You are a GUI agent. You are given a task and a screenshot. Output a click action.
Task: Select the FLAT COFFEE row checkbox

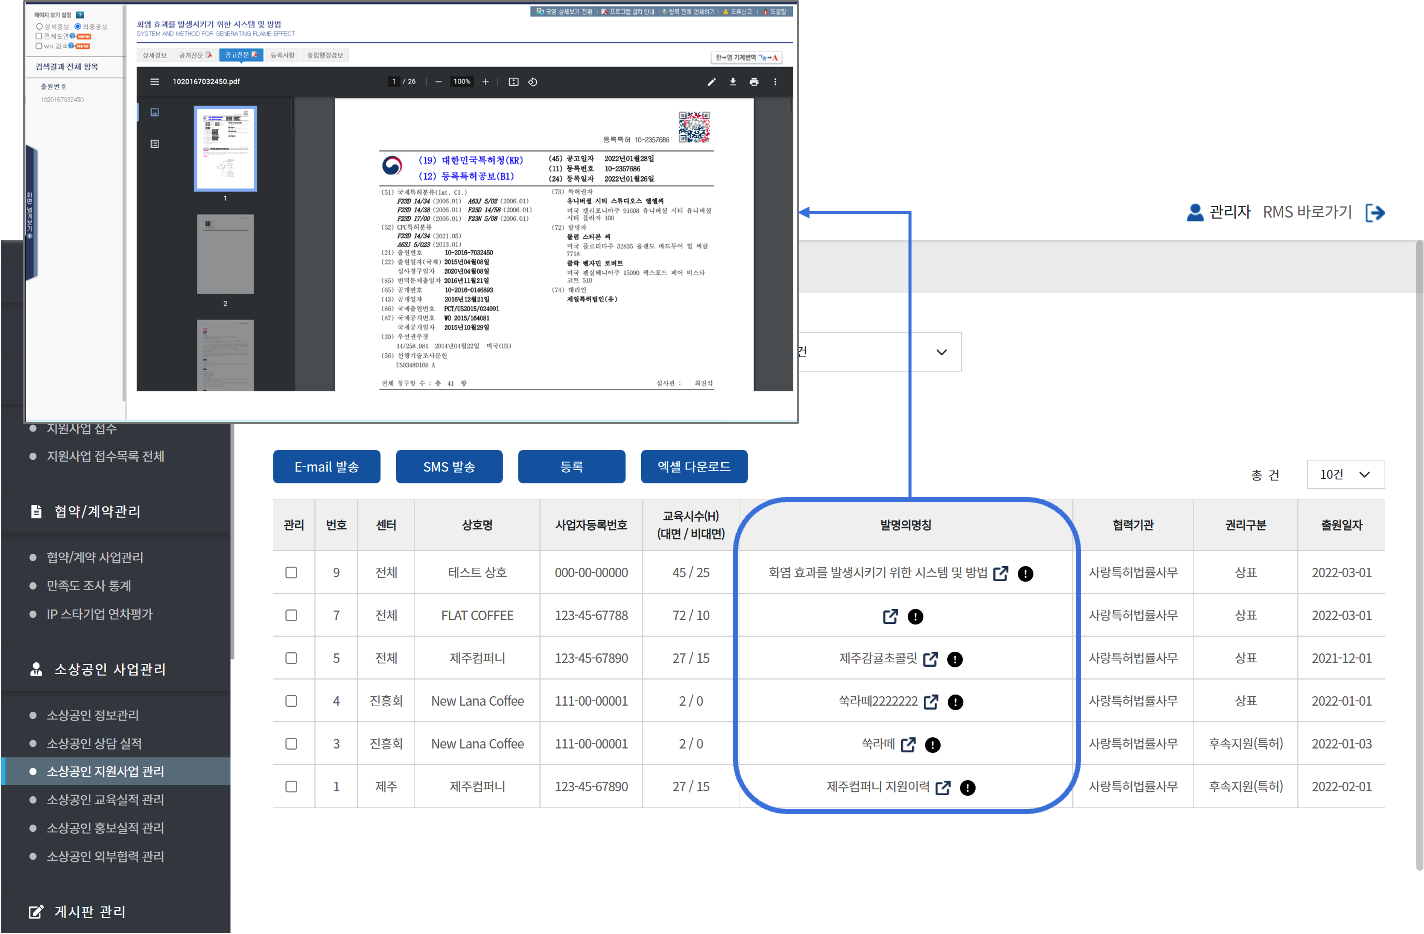(x=291, y=616)
